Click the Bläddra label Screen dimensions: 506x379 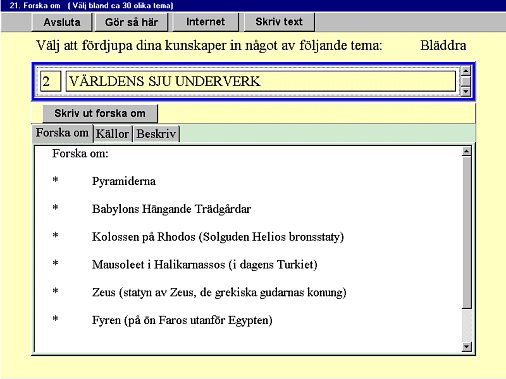[443, 46]
